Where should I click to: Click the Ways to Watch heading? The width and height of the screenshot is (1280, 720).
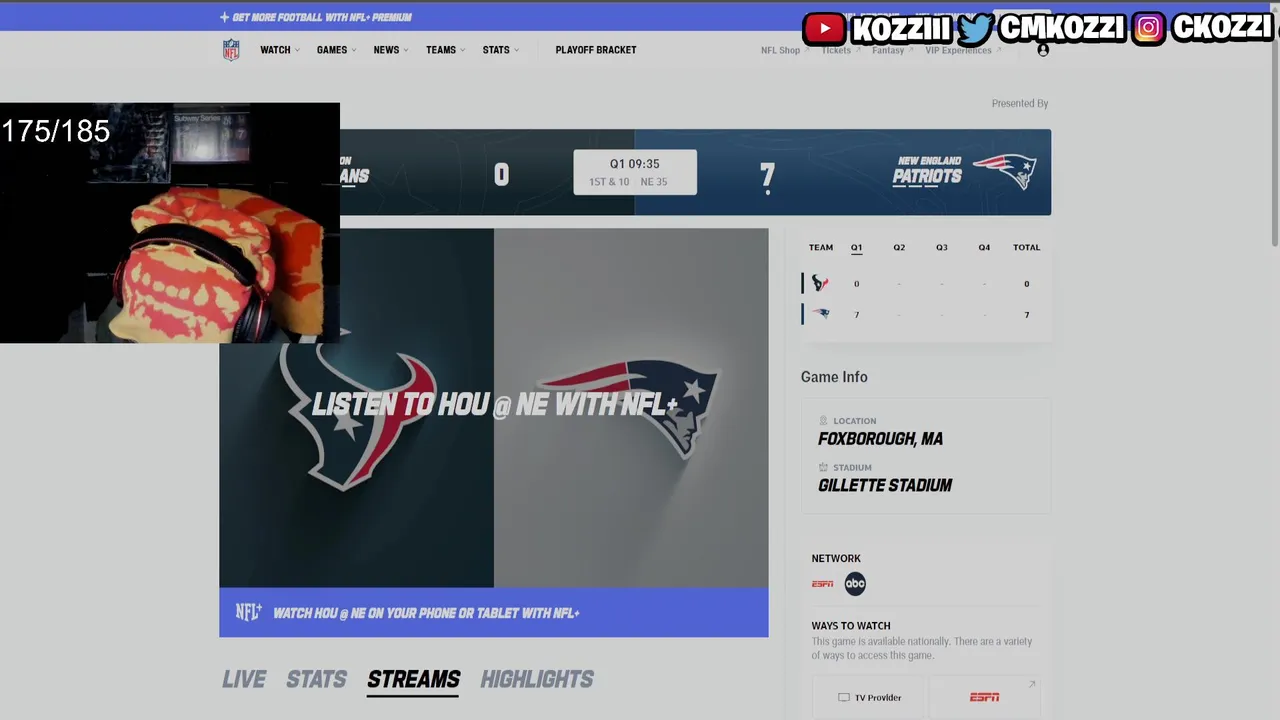[x=851, y=626]
